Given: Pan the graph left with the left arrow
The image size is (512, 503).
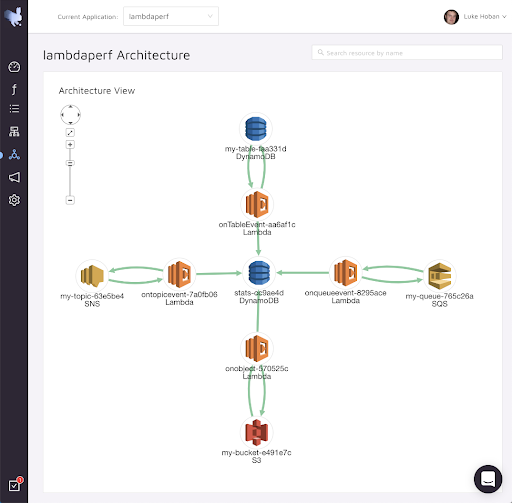Looking at the screenshot, I should 62,115.
